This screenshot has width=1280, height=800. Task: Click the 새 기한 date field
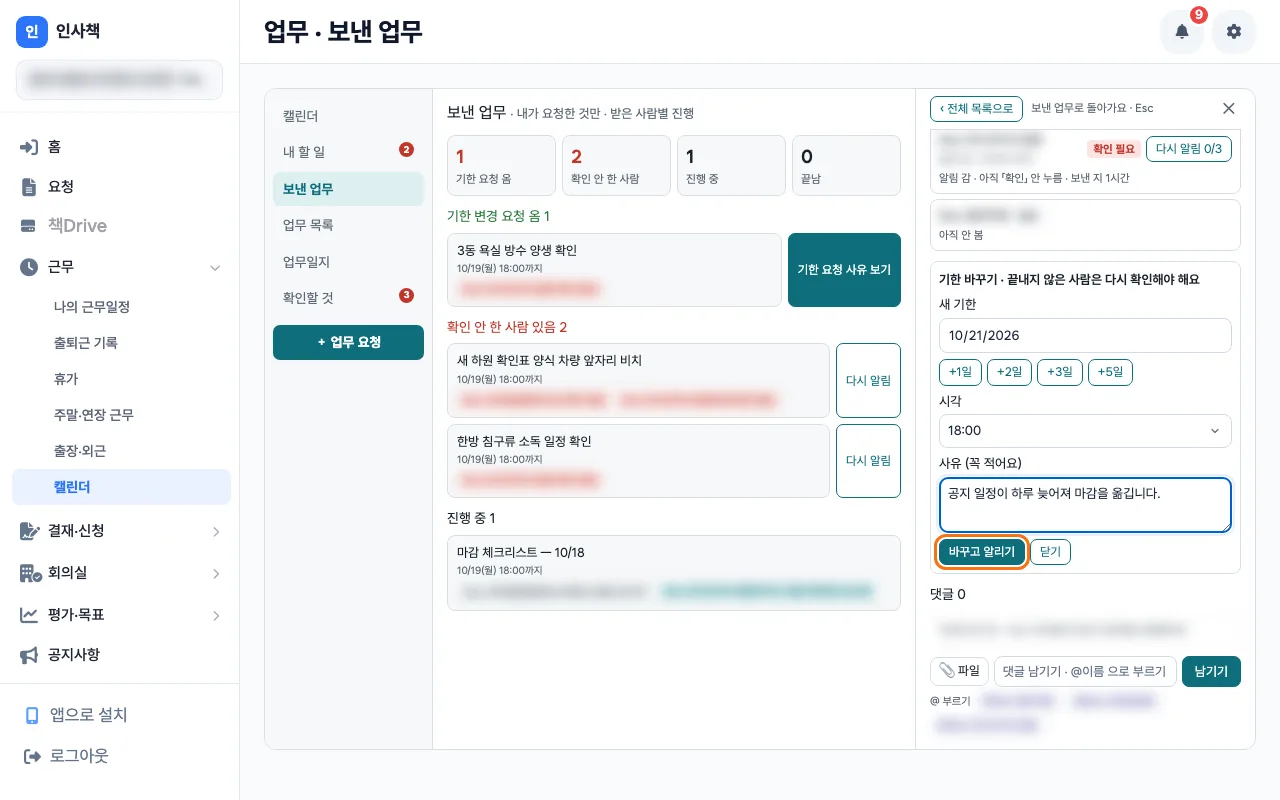click(x=1085, y=335)
